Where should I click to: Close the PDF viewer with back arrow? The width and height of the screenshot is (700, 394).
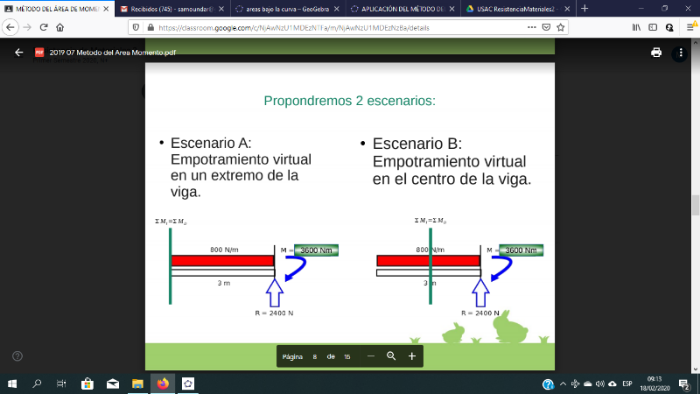[x=19, y=53]
